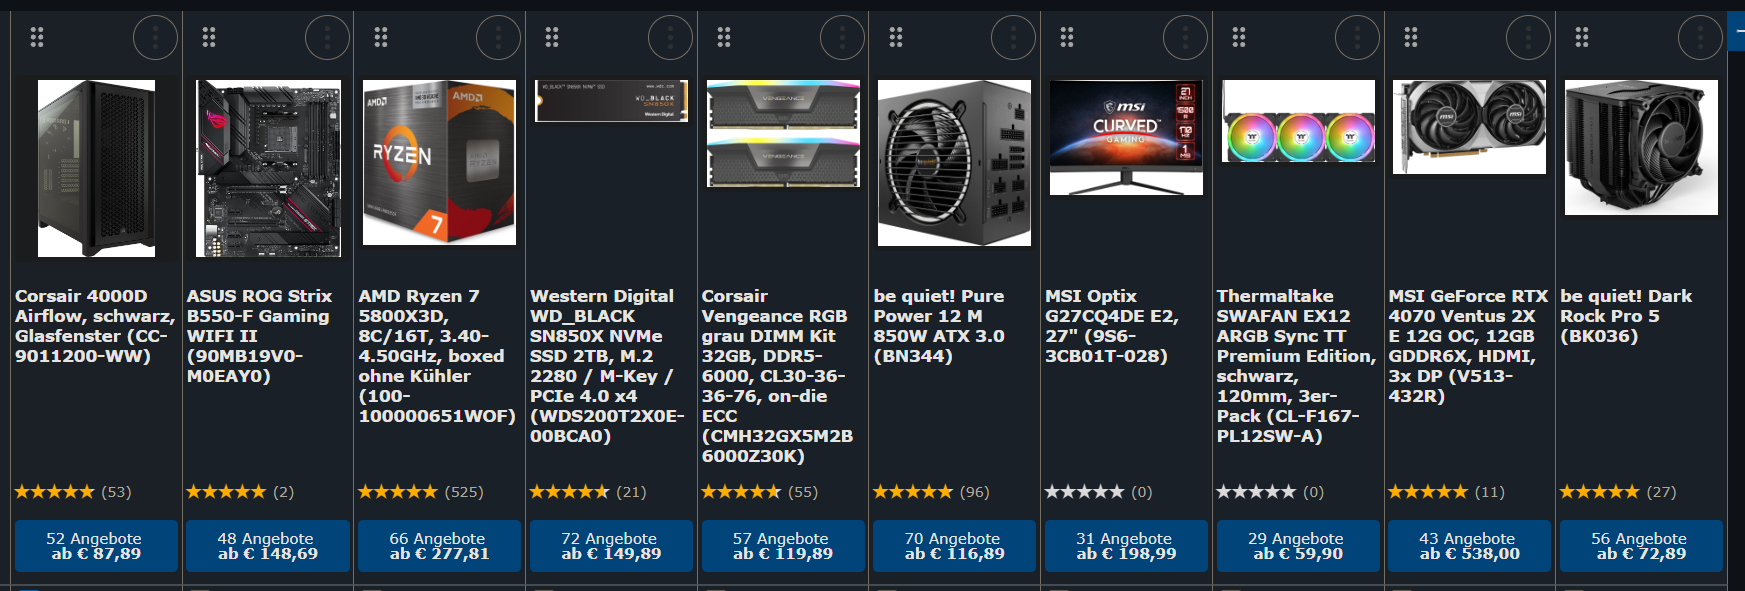Screen dimensions: 1745x591
Task: Click the be quiet! power supply image
Action: coord(954,163)
